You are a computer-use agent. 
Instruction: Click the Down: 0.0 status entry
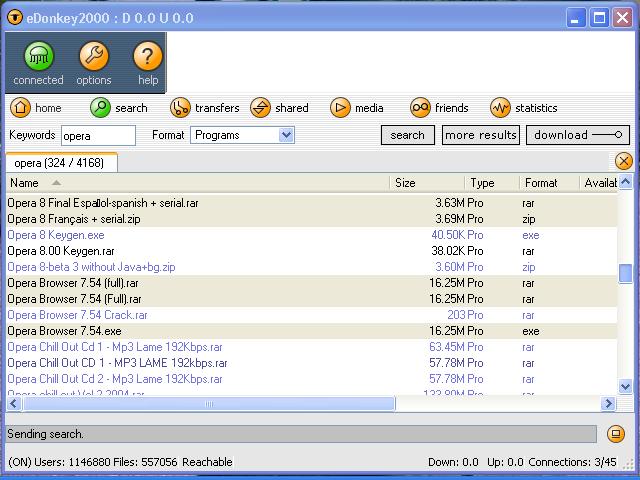(x=453, y=462)
